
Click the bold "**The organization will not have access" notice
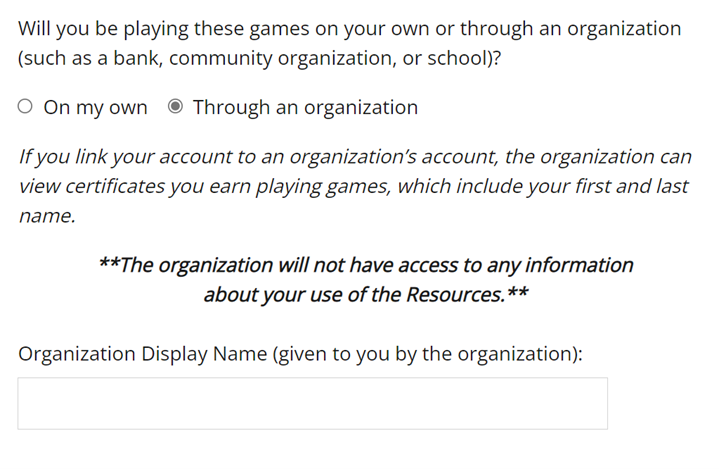366,265
